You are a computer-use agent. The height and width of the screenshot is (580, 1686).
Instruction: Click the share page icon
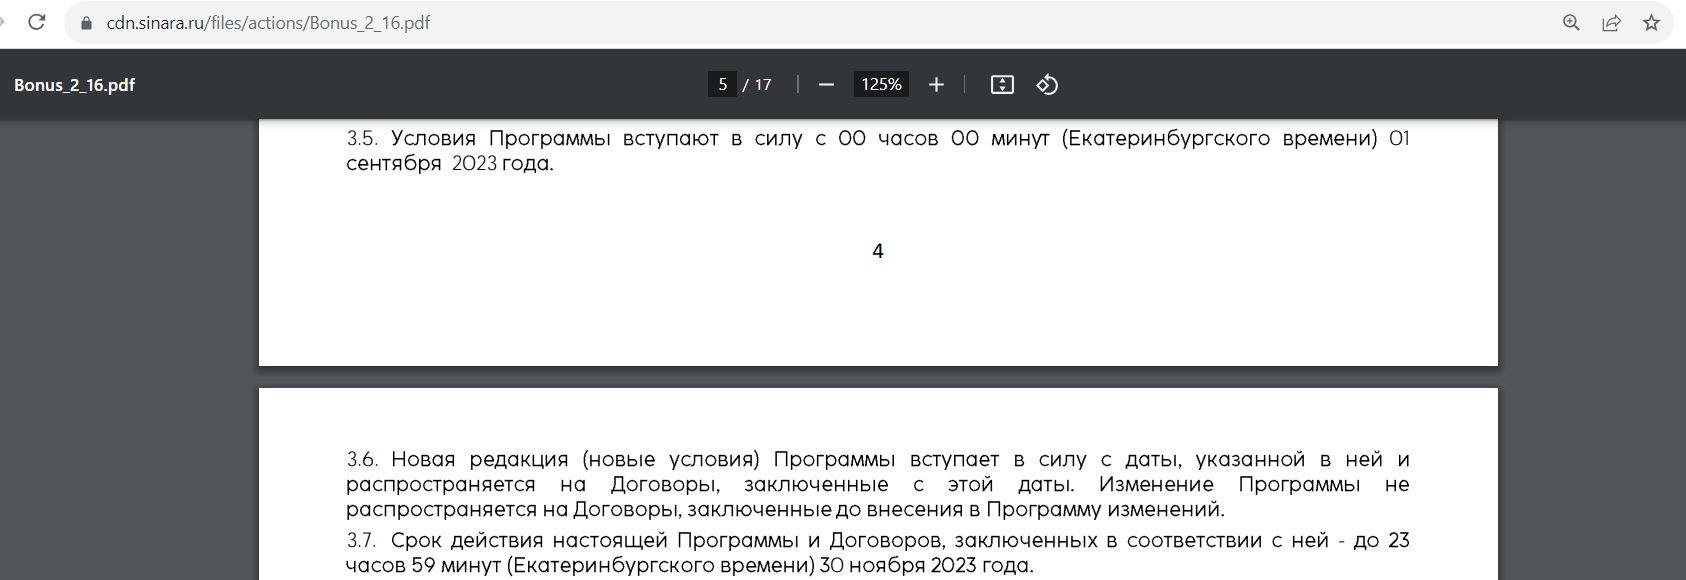point(1611,22)
